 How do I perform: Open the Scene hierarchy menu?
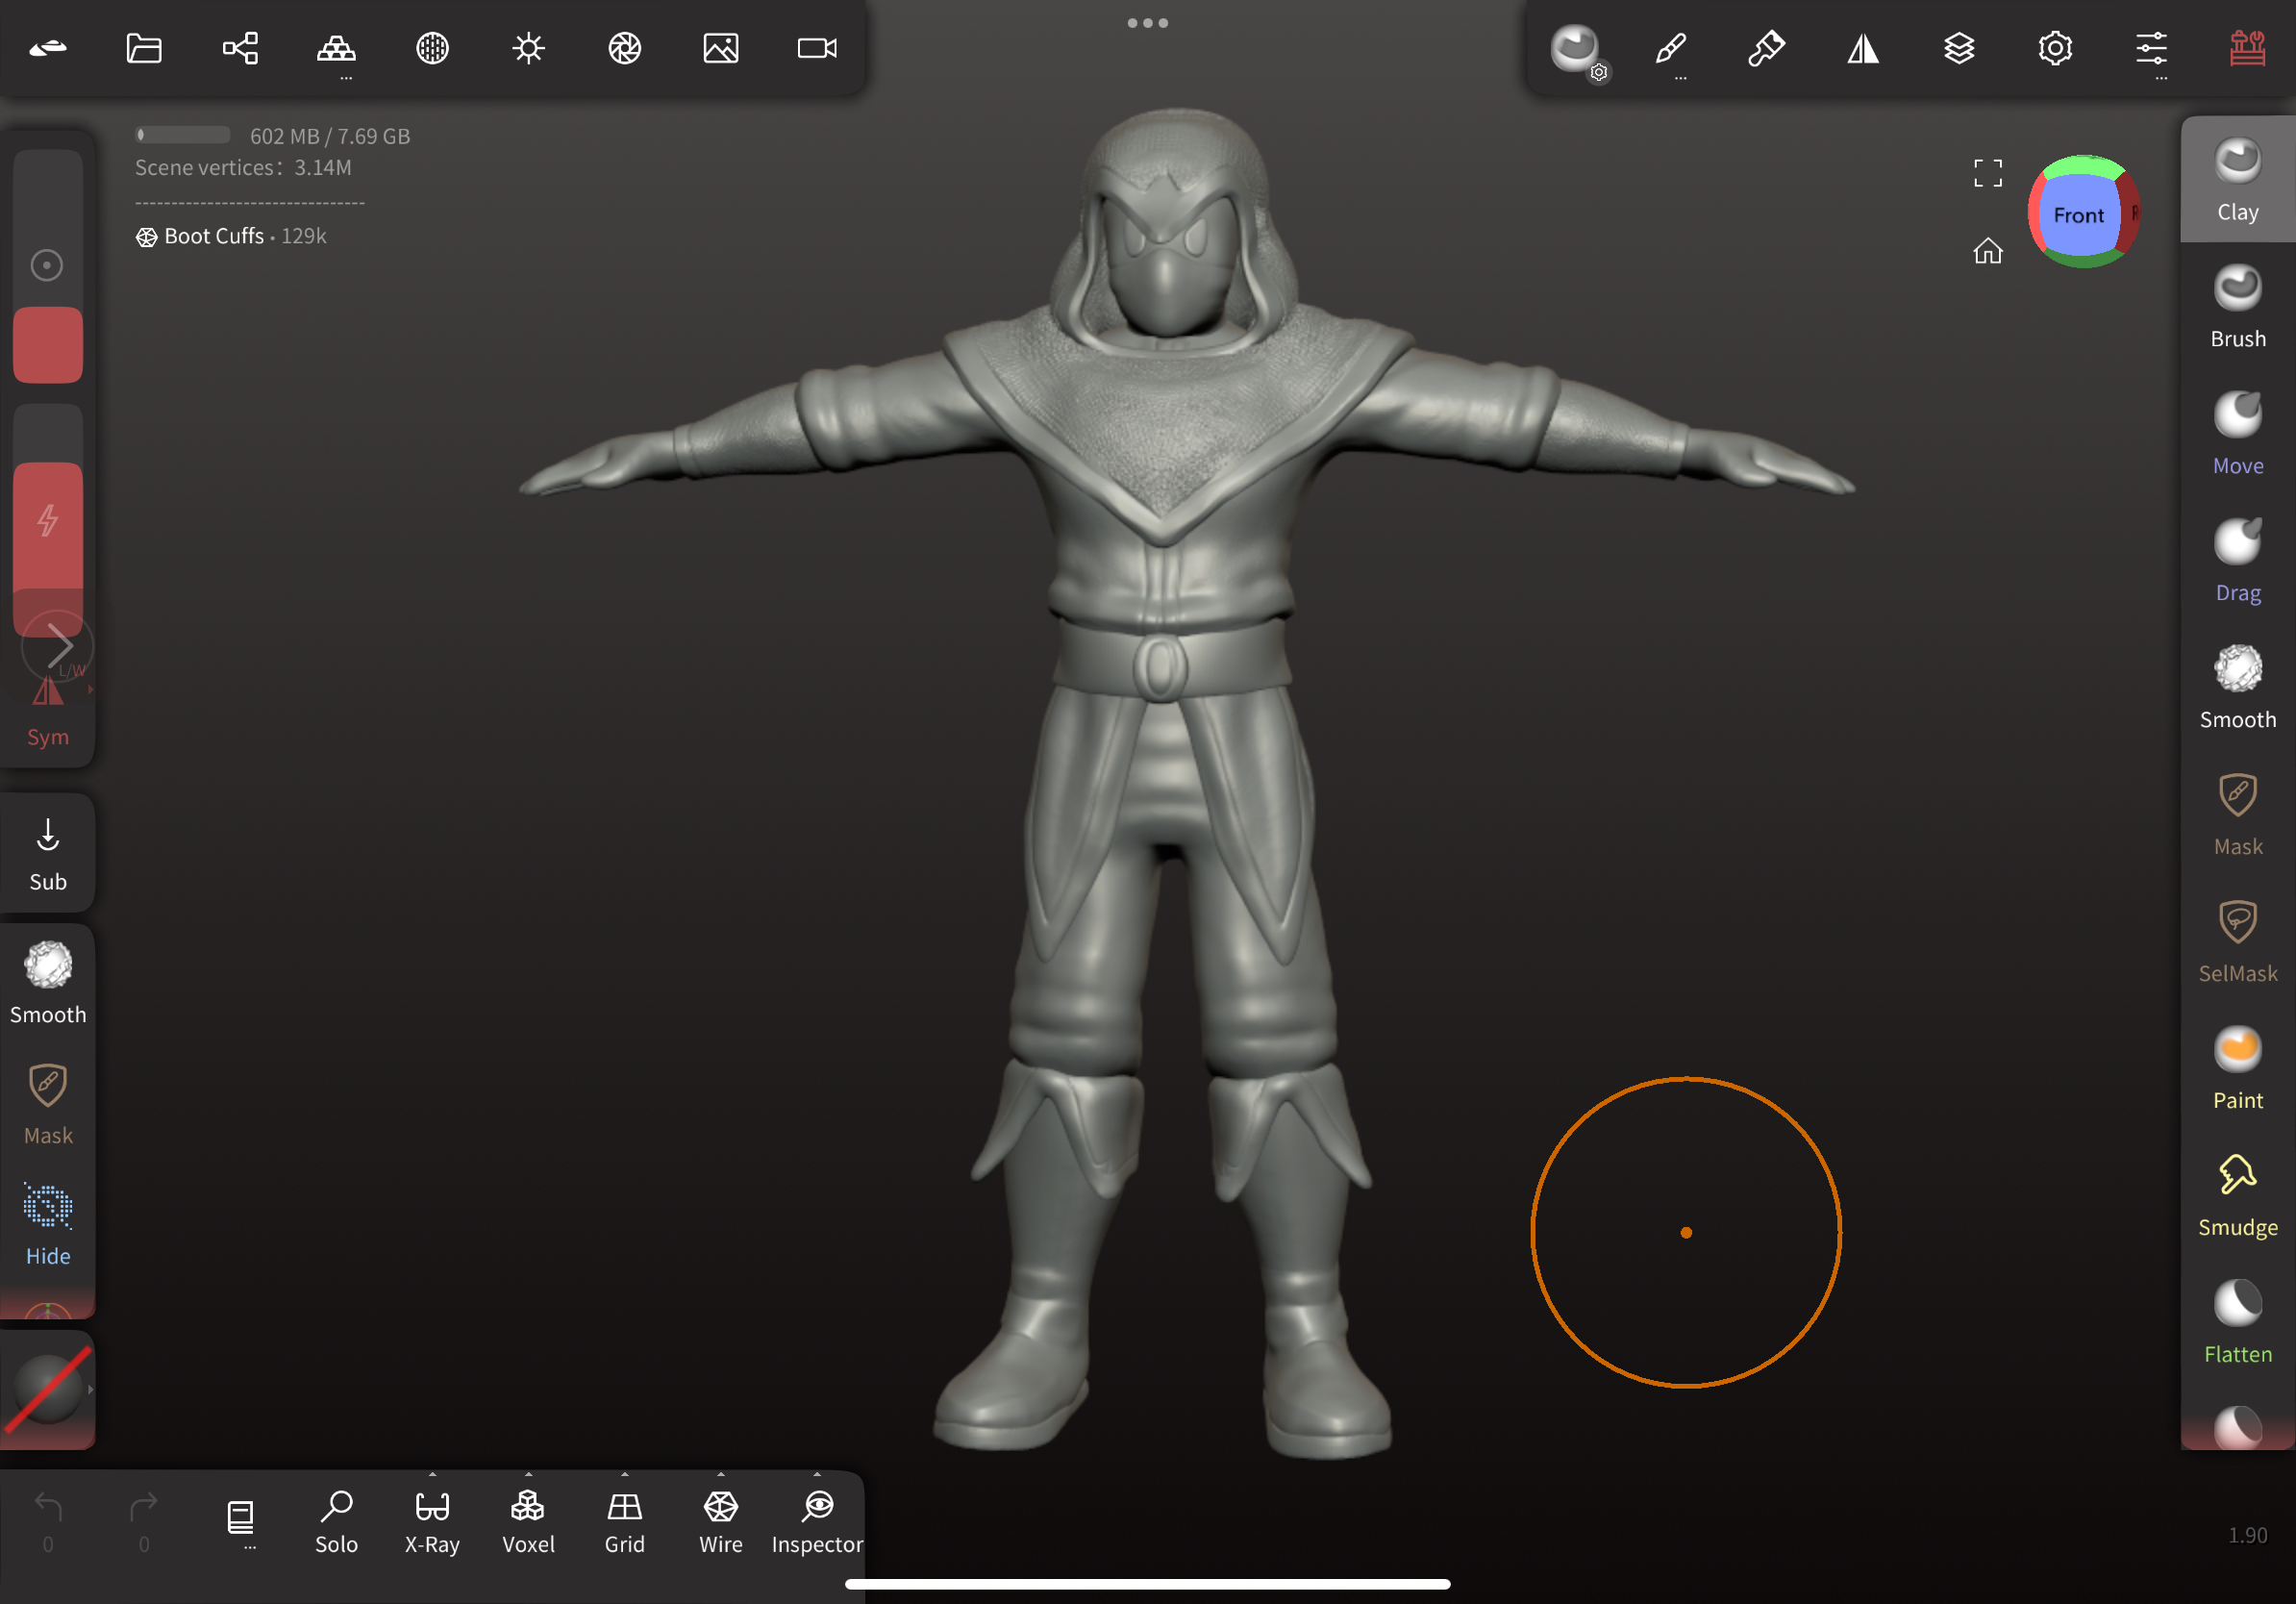coord(240,48)
